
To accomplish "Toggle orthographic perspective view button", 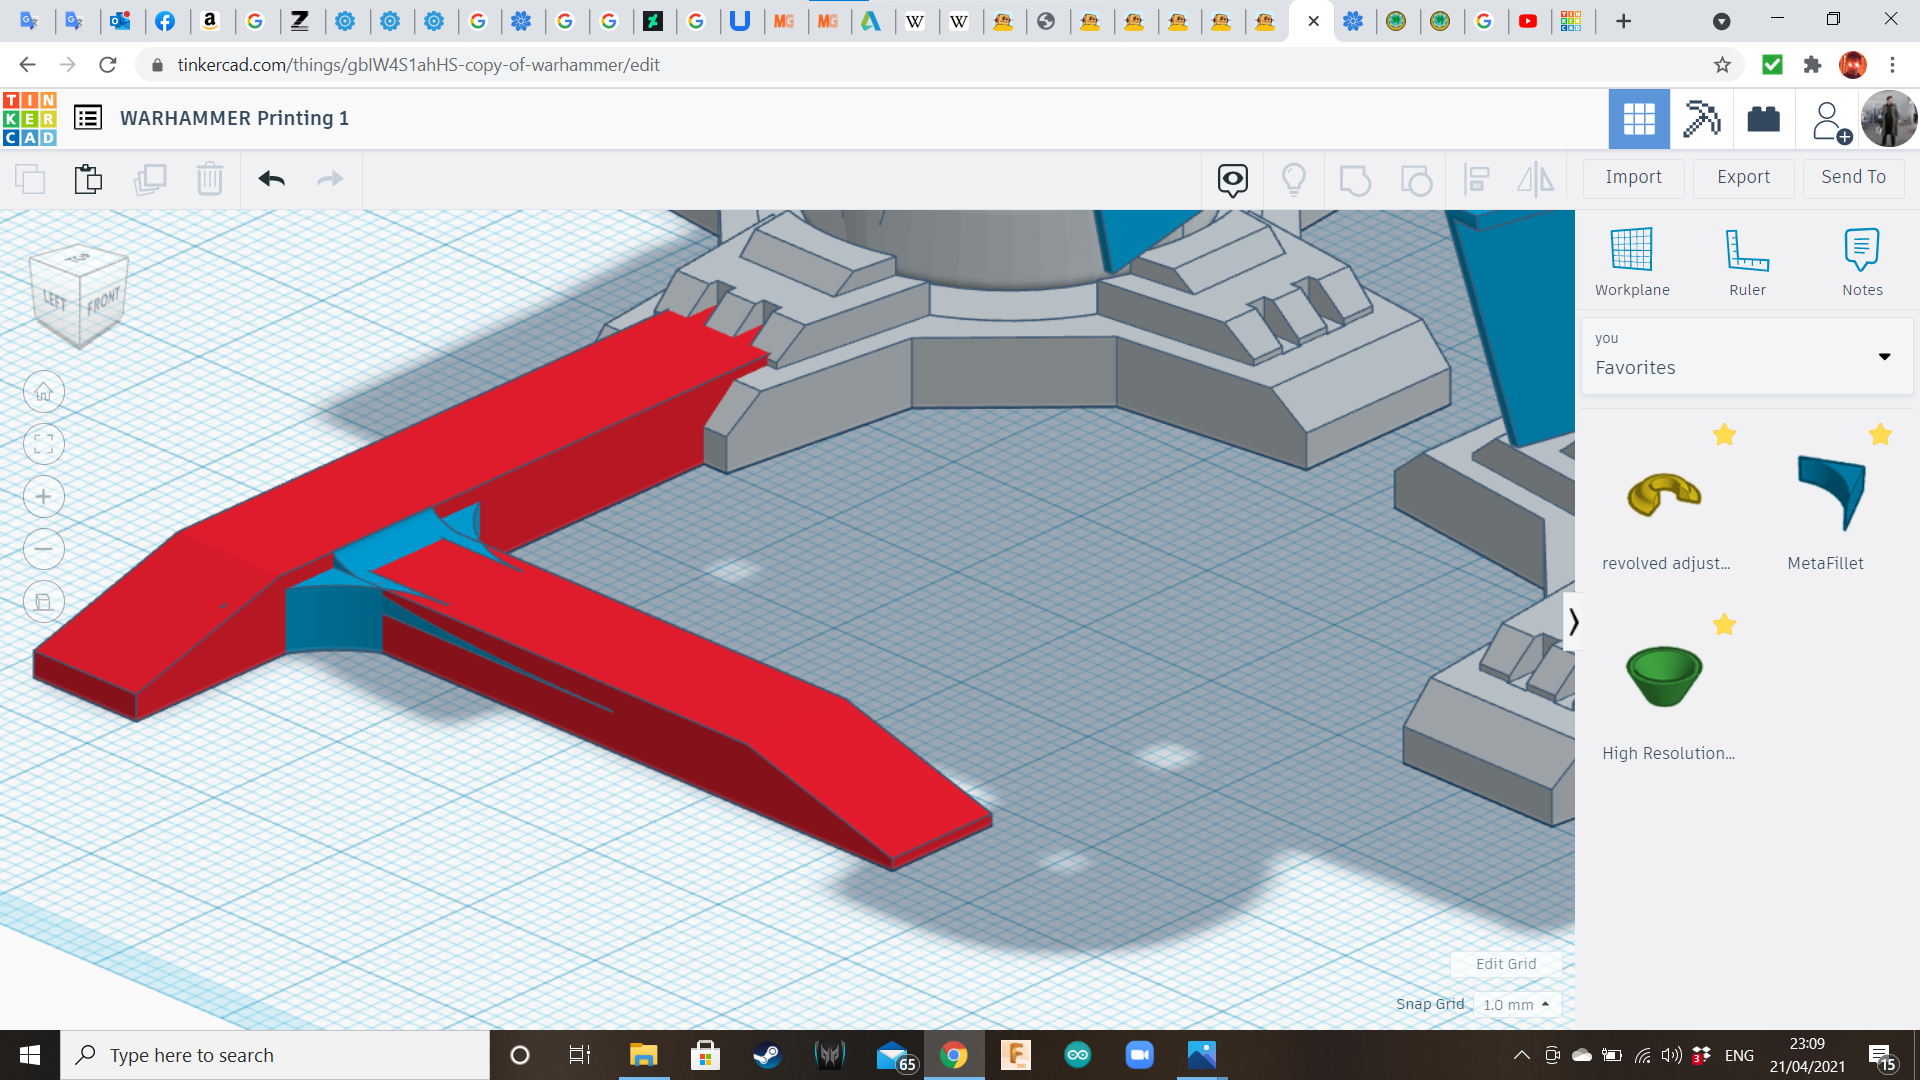I will 44,602.
